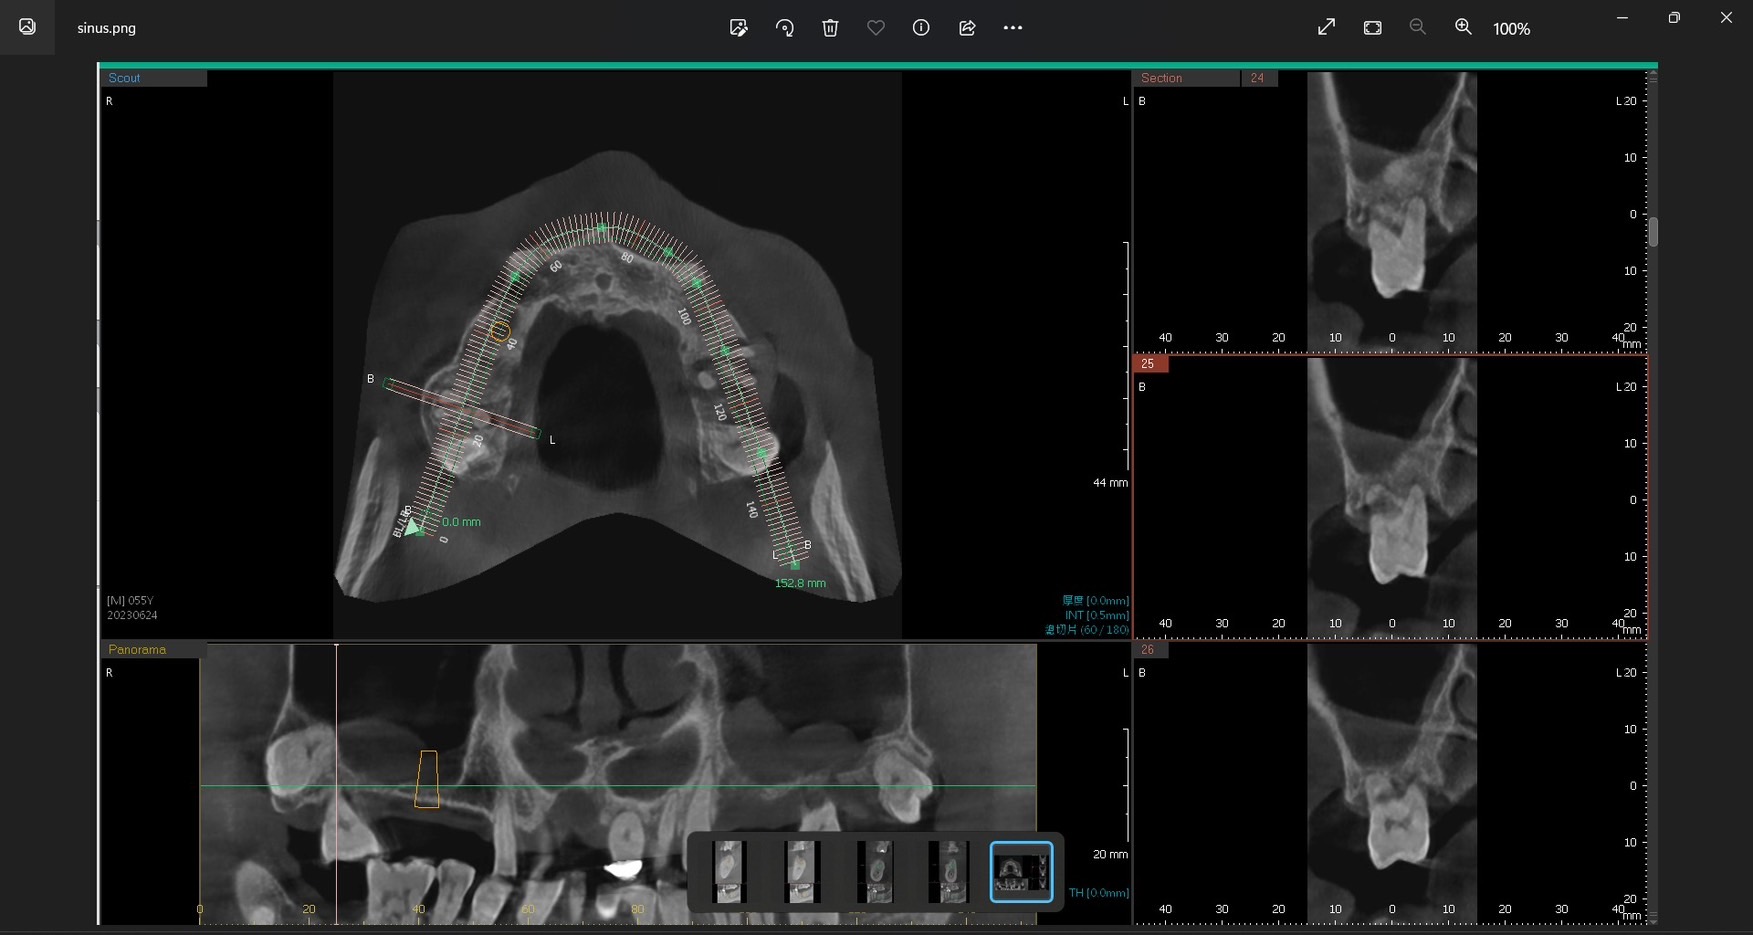
Task: Mark the photo as favorite with heart
Action: click(x=876, y=28)
